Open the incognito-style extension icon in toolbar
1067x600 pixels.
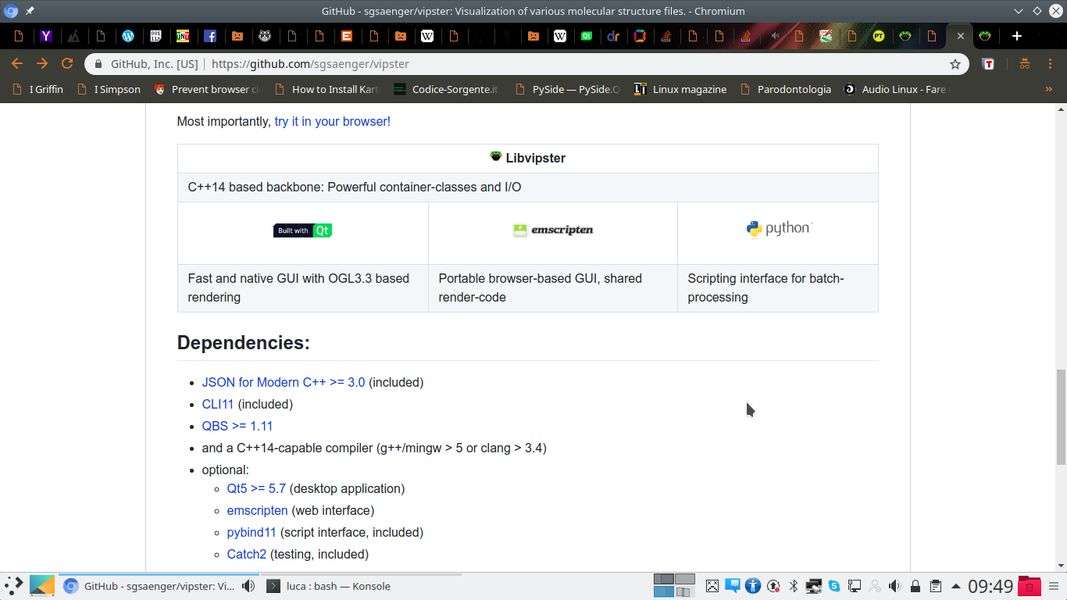(x=1024, y=64)
